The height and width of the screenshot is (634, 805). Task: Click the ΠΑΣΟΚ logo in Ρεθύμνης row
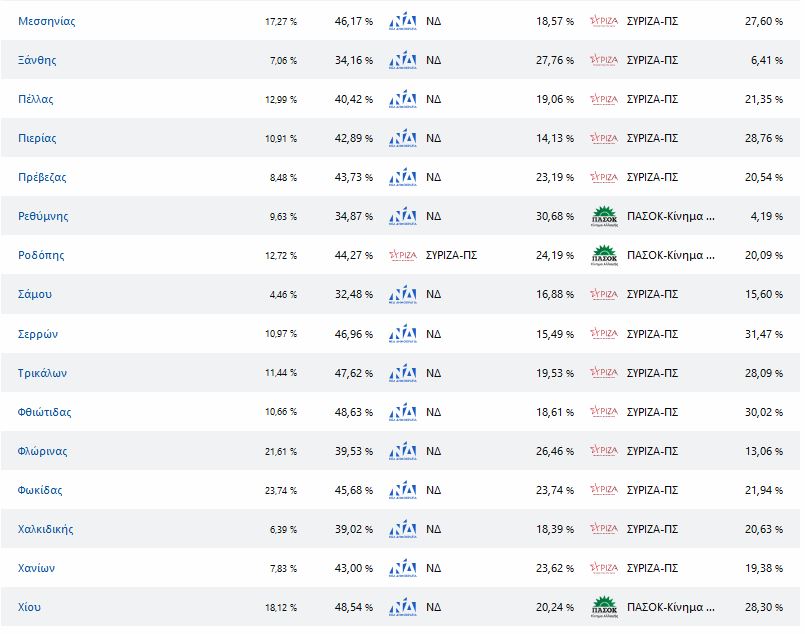pos(604,216)
